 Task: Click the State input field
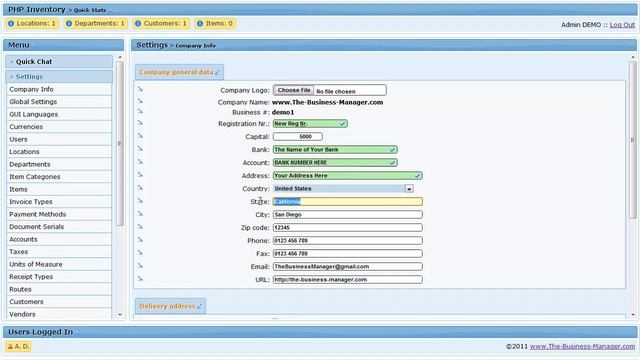click(348, 202)
